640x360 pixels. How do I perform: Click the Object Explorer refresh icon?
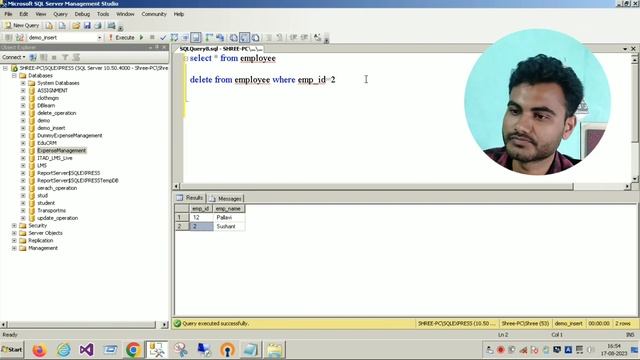click(76, 57)
